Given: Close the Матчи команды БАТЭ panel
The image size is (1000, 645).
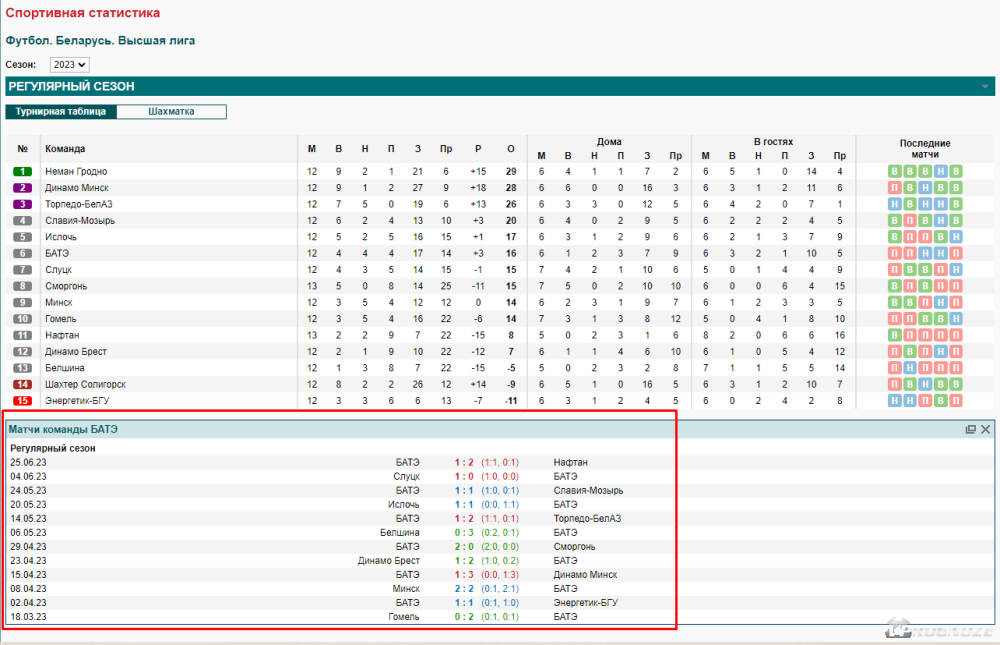Looking at the screenshot, I should [985, 429].
